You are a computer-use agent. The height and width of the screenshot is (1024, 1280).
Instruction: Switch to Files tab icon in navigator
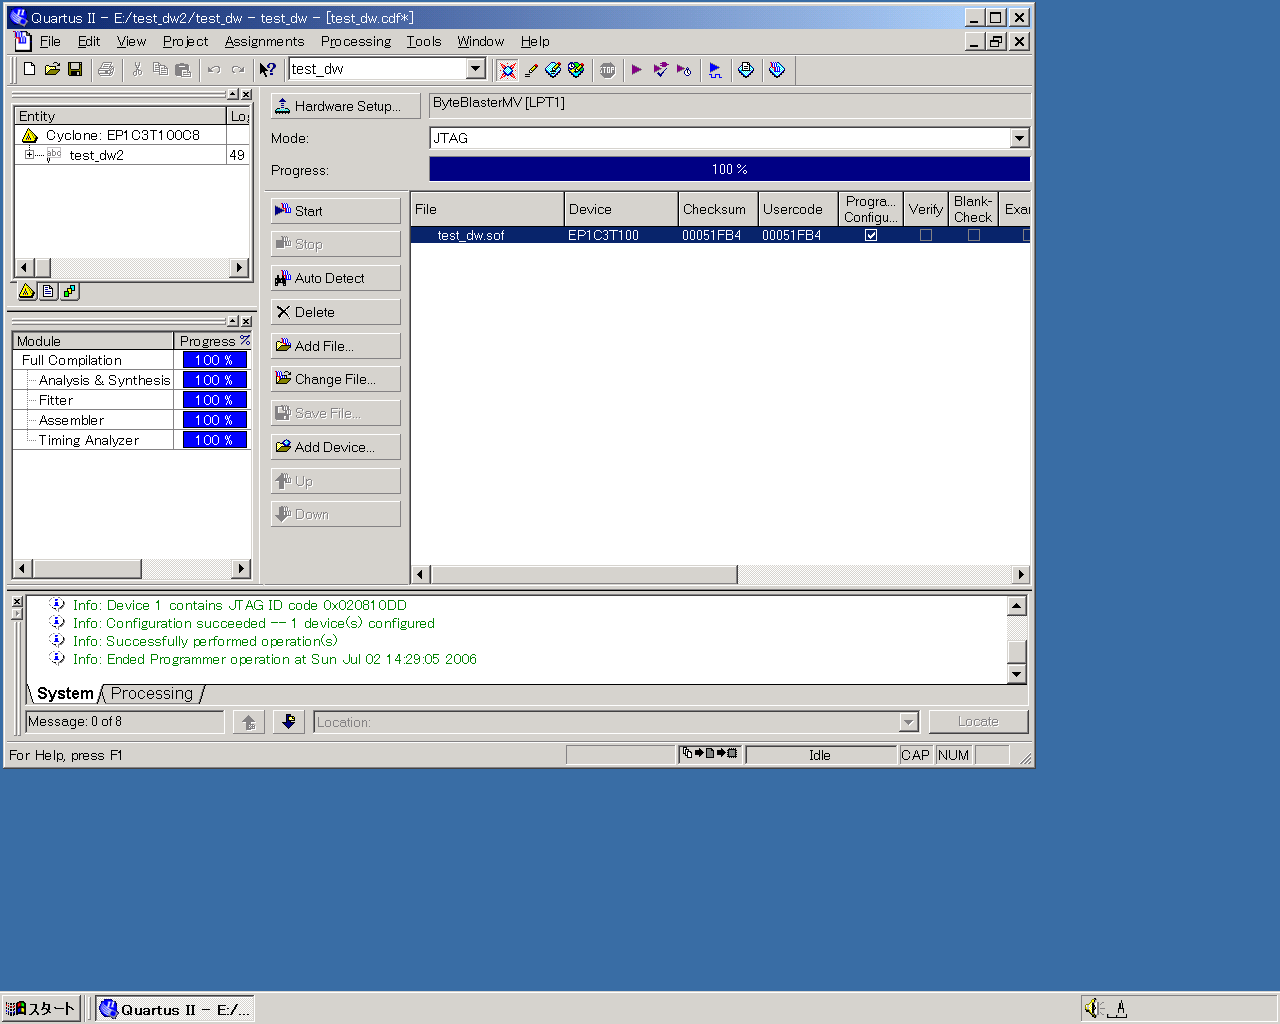48,292
